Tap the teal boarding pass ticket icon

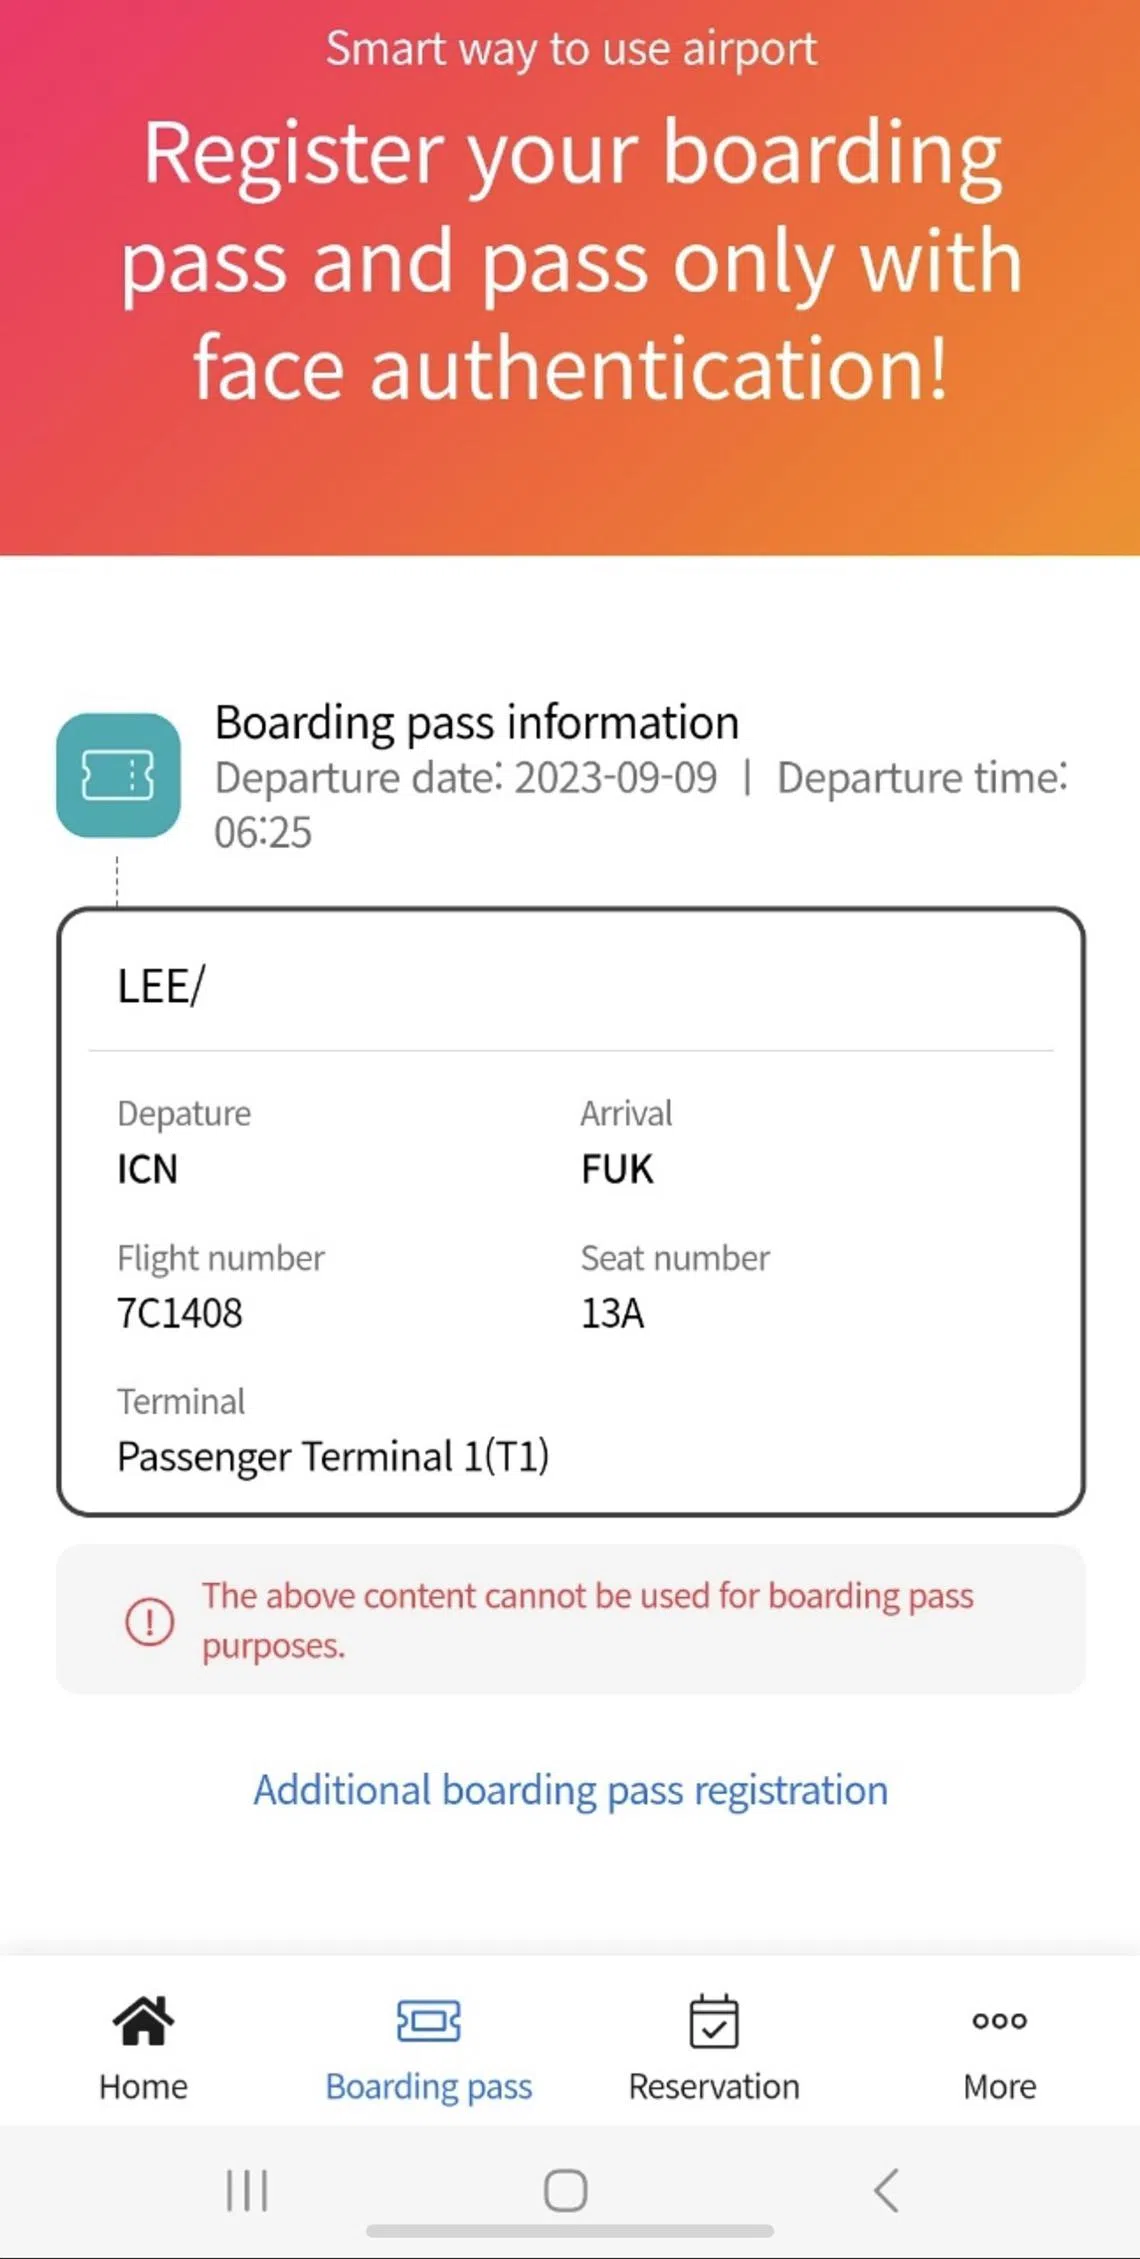click(x=118, y=775)
